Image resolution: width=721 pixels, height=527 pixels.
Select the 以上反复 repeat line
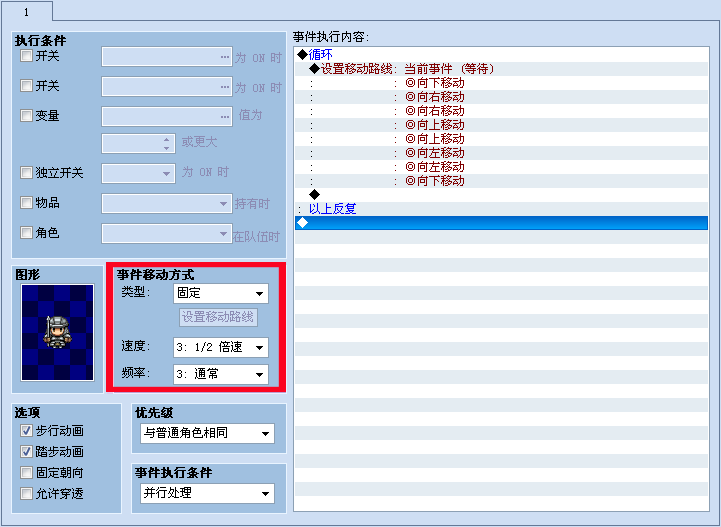(502, 209)
